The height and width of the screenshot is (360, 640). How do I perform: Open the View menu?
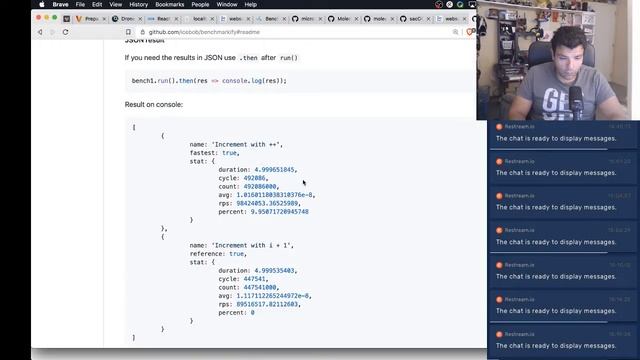point(116,4)
